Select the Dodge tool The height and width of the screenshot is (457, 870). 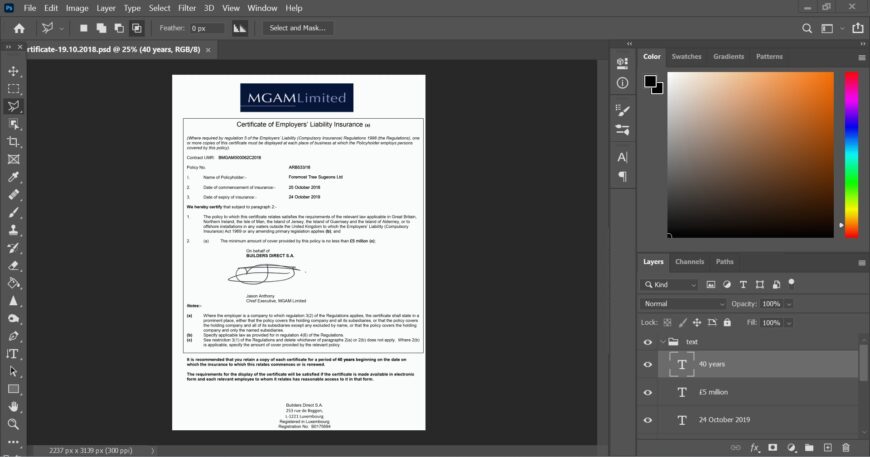[13, 318]
